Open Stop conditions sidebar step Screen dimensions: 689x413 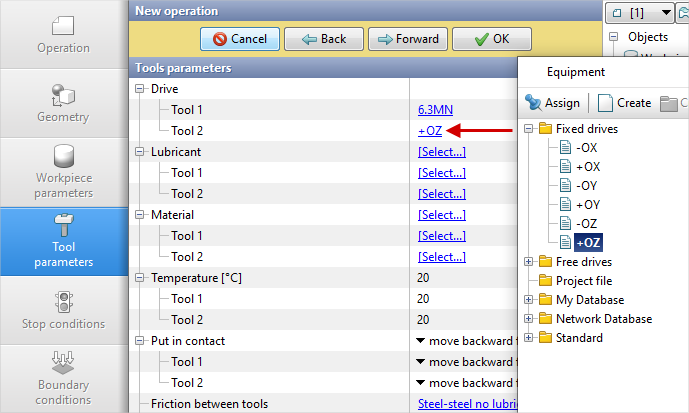[x=63, y=310]
